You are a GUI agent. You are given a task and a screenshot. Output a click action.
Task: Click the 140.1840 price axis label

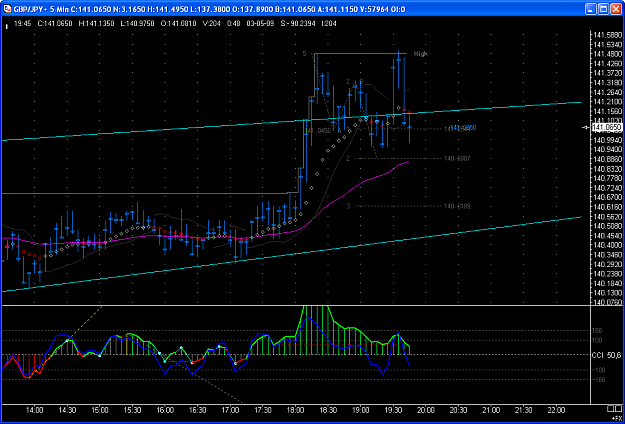click(607, 284)
